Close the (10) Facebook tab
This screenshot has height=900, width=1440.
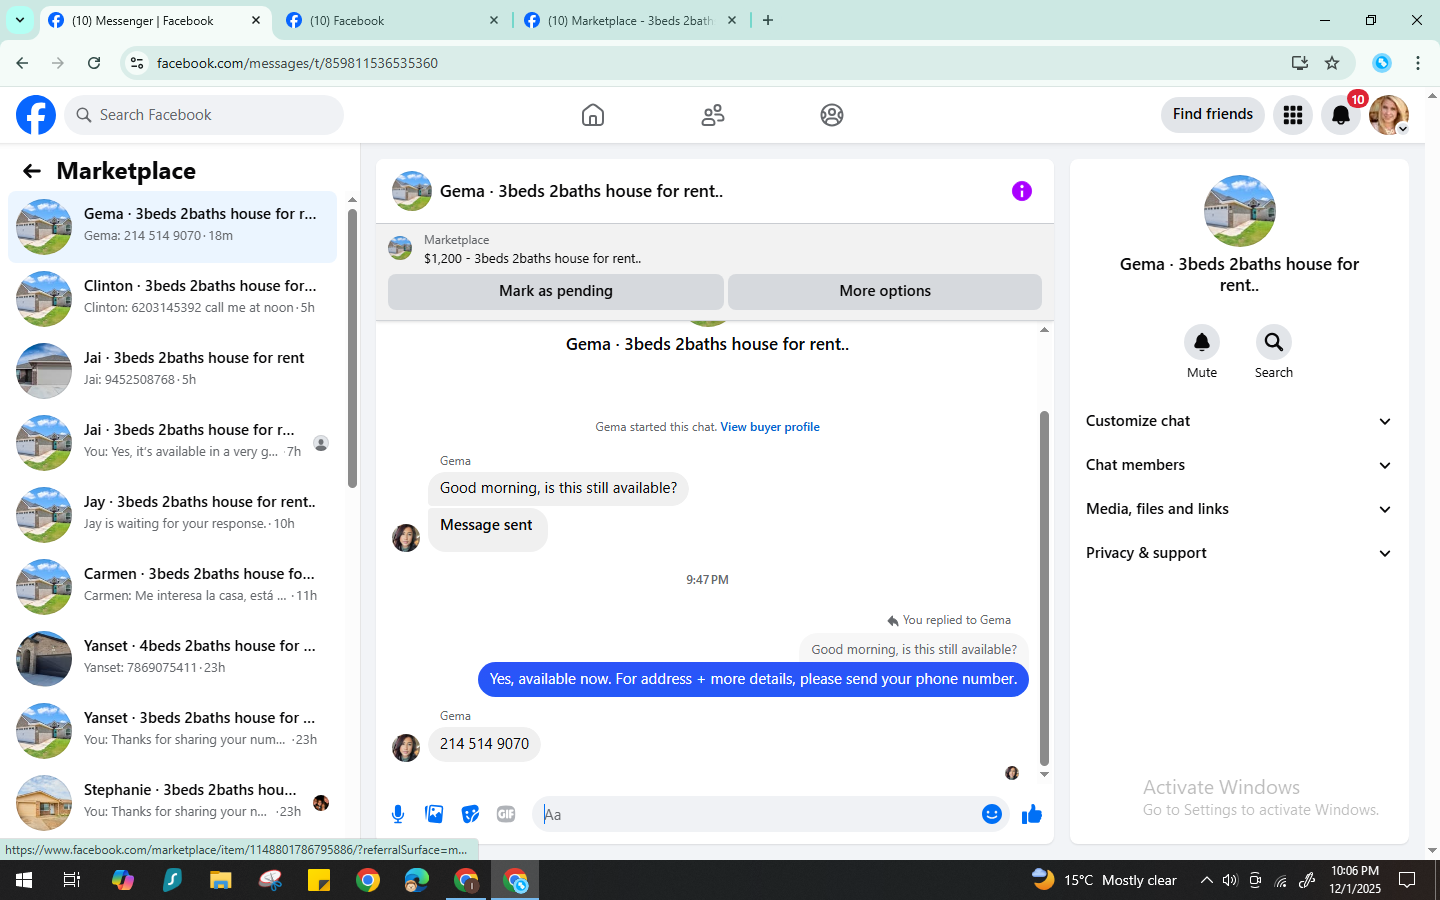(x=494, y=20)
